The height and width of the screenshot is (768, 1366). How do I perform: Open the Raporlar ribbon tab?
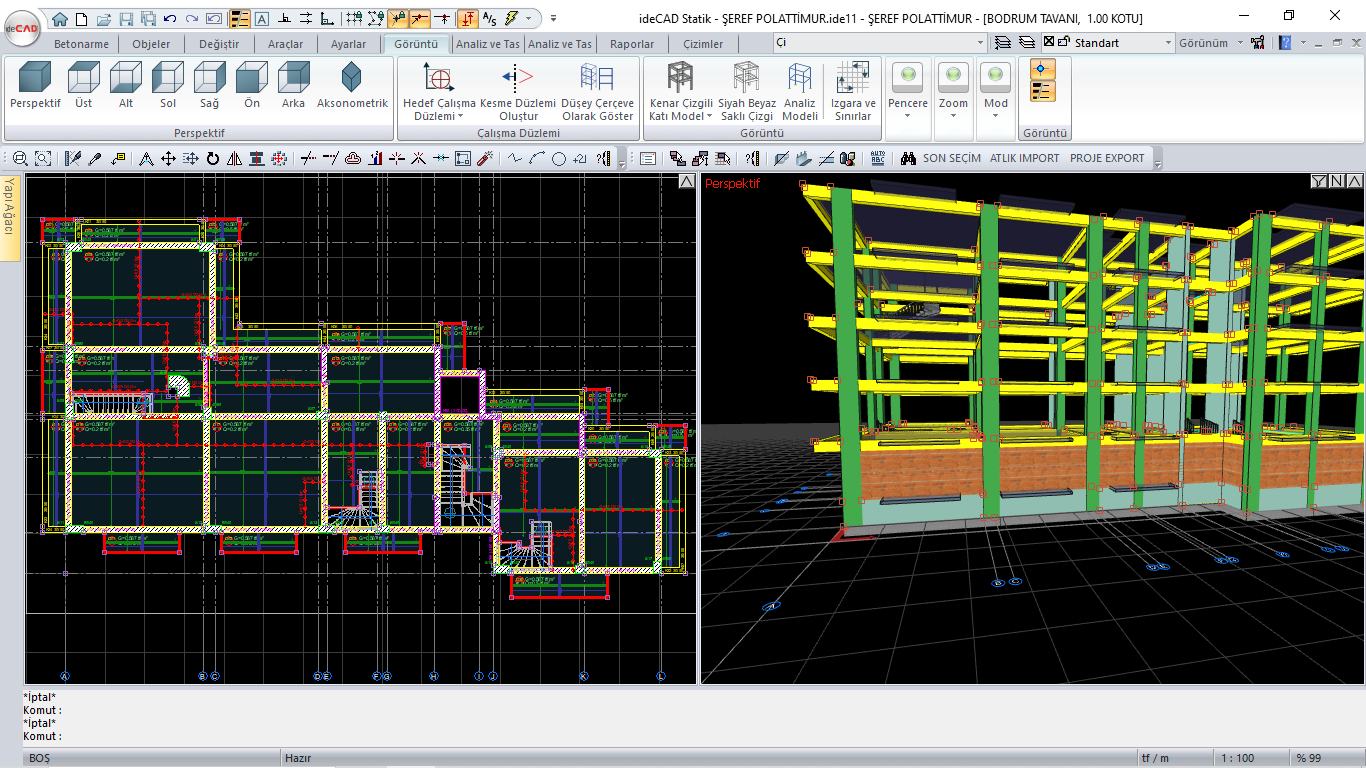(x=632, y=44)
